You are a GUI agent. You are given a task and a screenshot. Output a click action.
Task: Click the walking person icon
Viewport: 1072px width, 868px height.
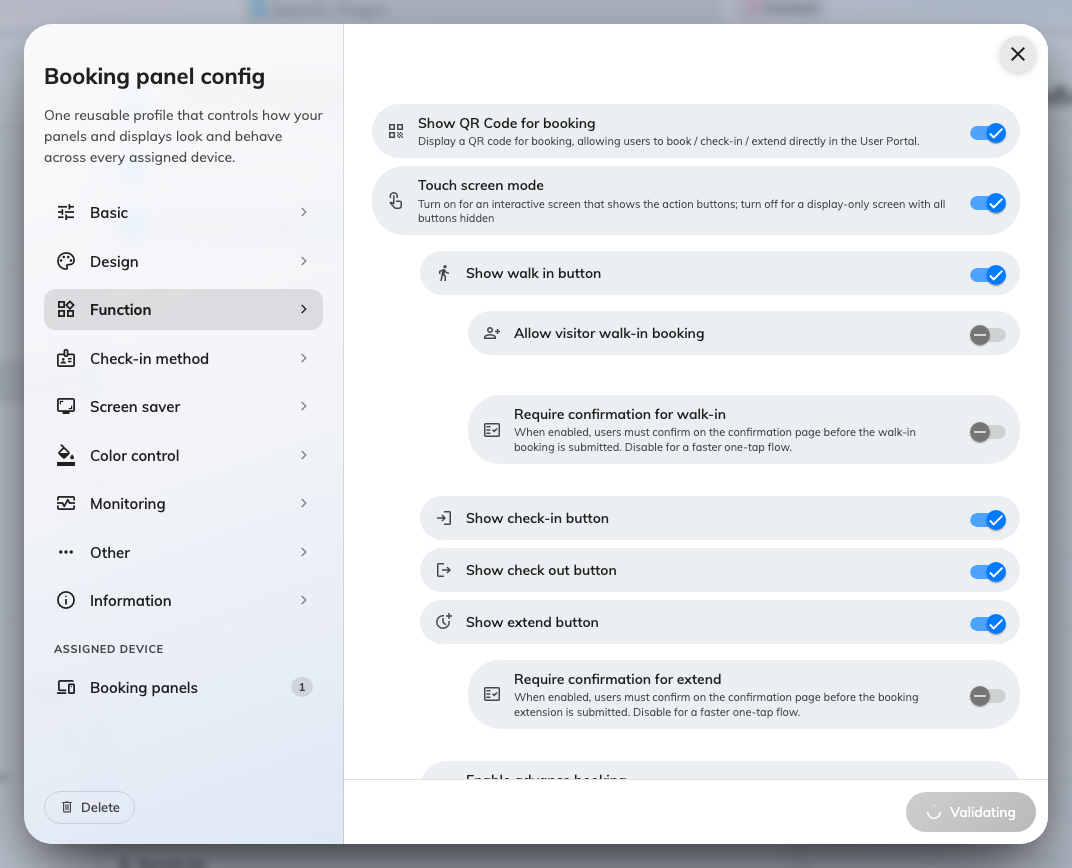444,273
